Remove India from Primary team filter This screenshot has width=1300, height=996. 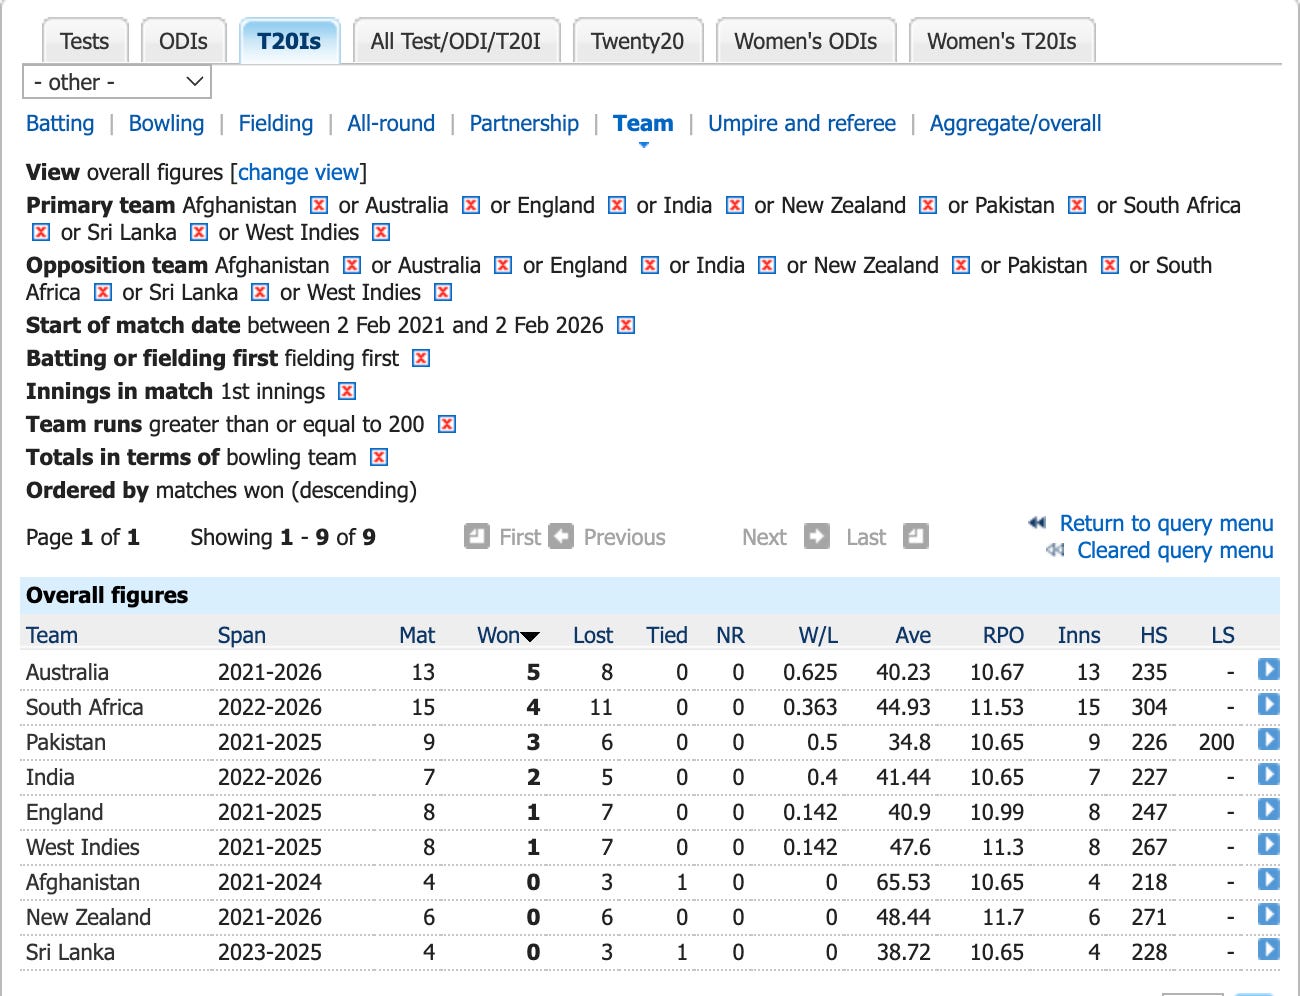[735, 205]
